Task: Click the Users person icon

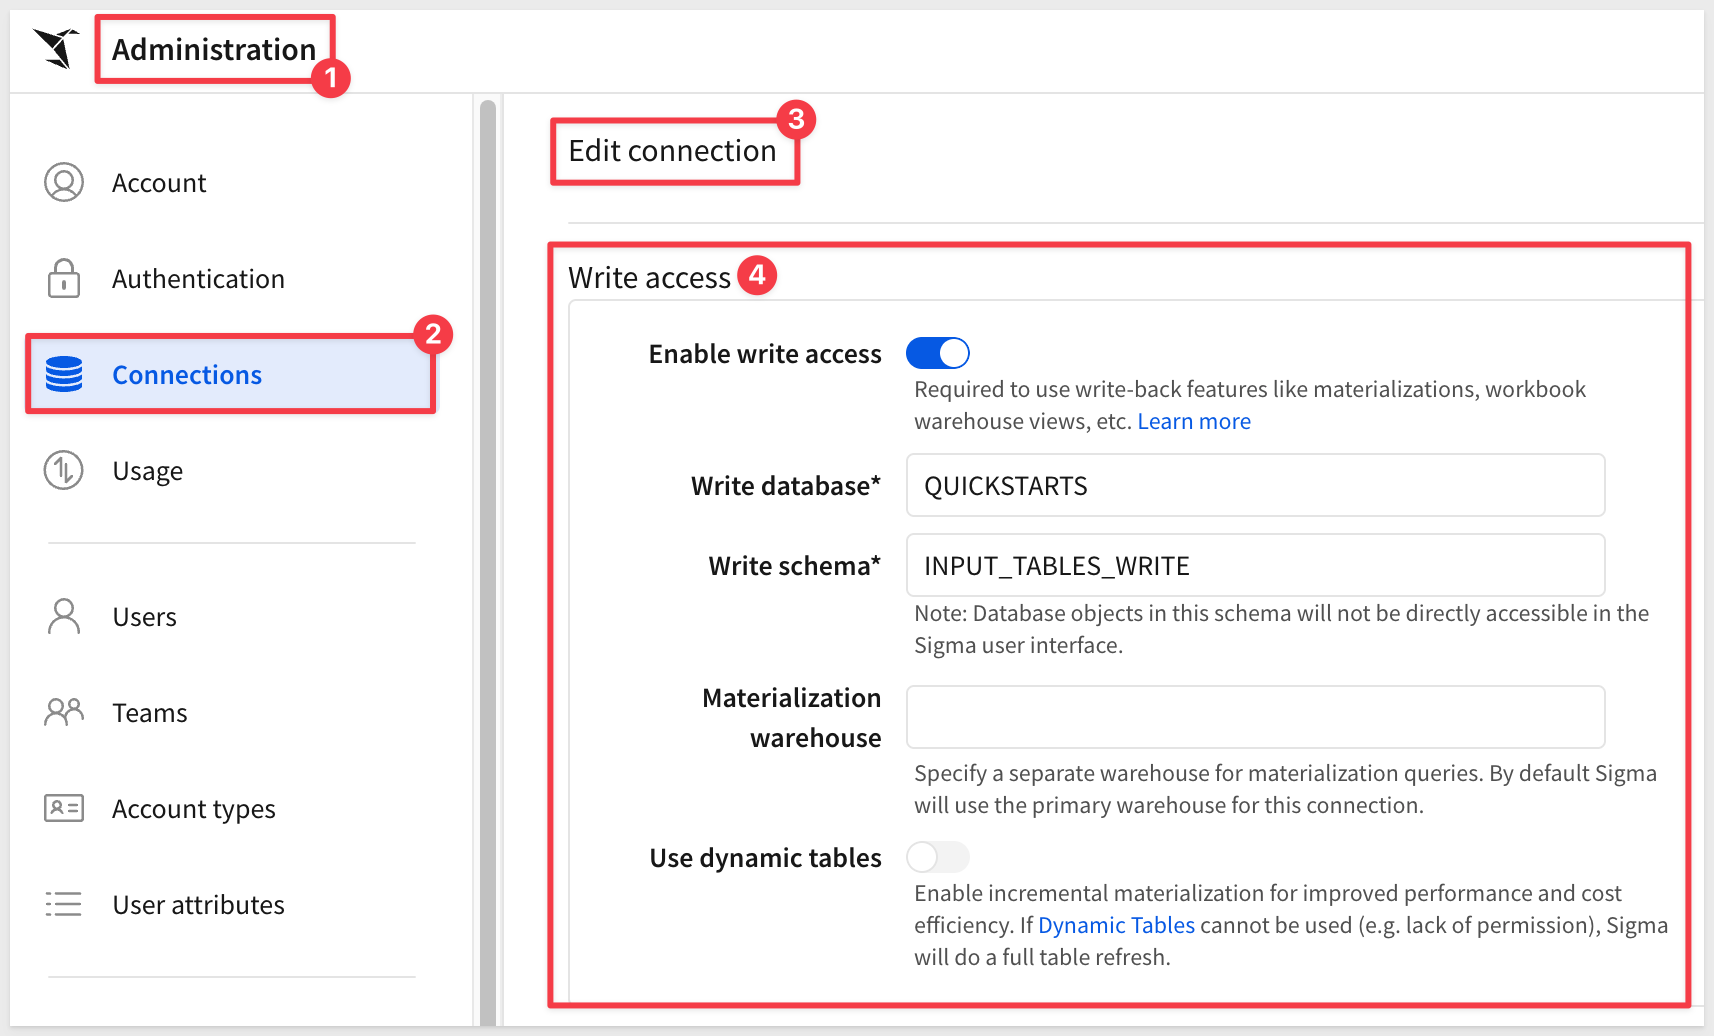Action: point(64,616)
